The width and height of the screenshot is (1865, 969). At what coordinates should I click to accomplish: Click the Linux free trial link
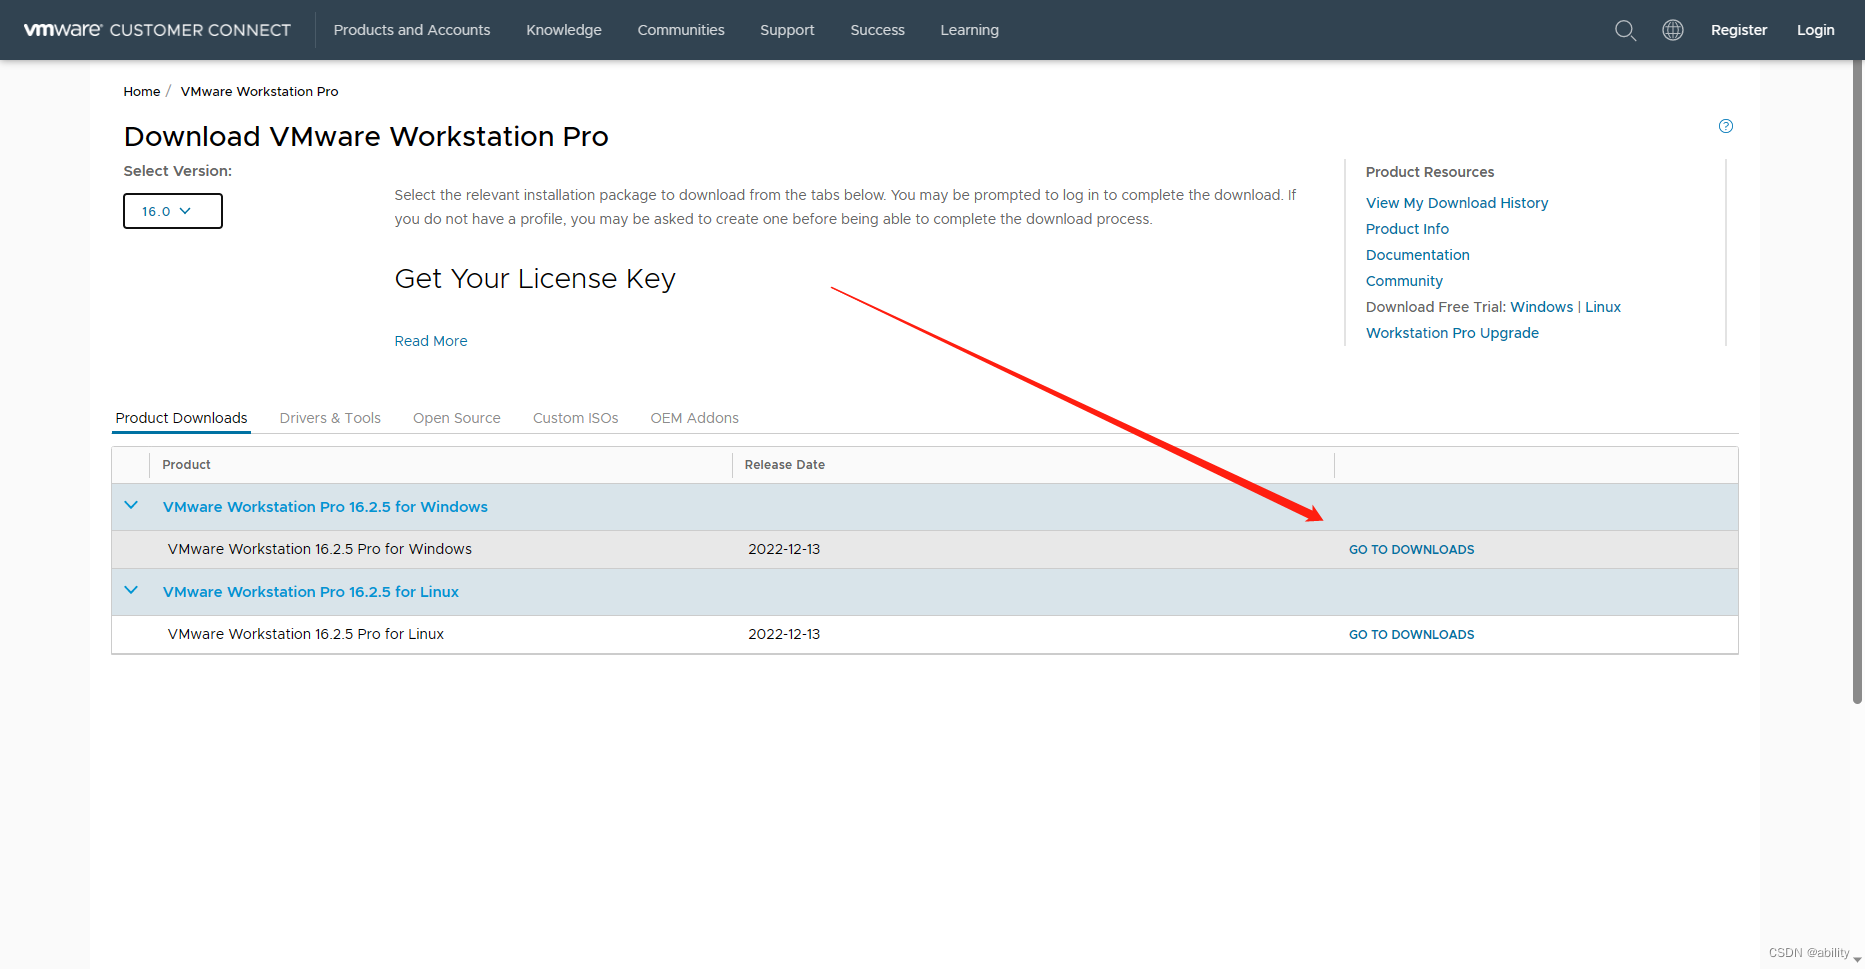click(1602, 307)
